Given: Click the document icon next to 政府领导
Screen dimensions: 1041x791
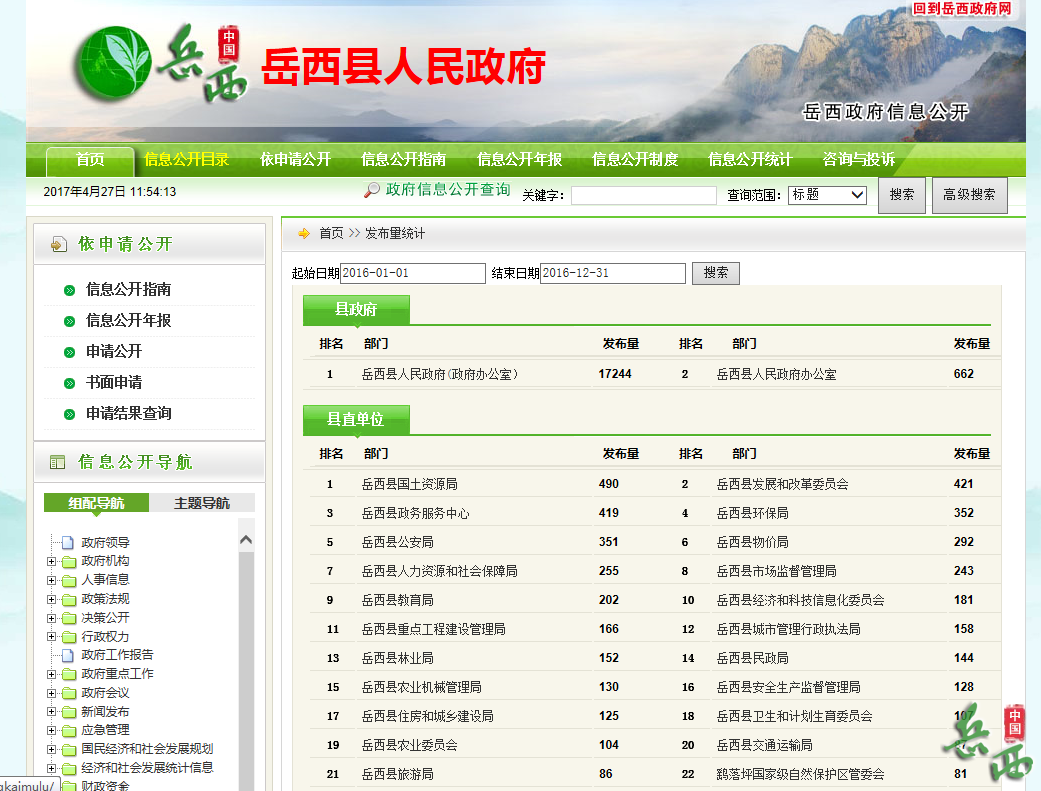Looking at the screenshot, I should pos(68,543).
